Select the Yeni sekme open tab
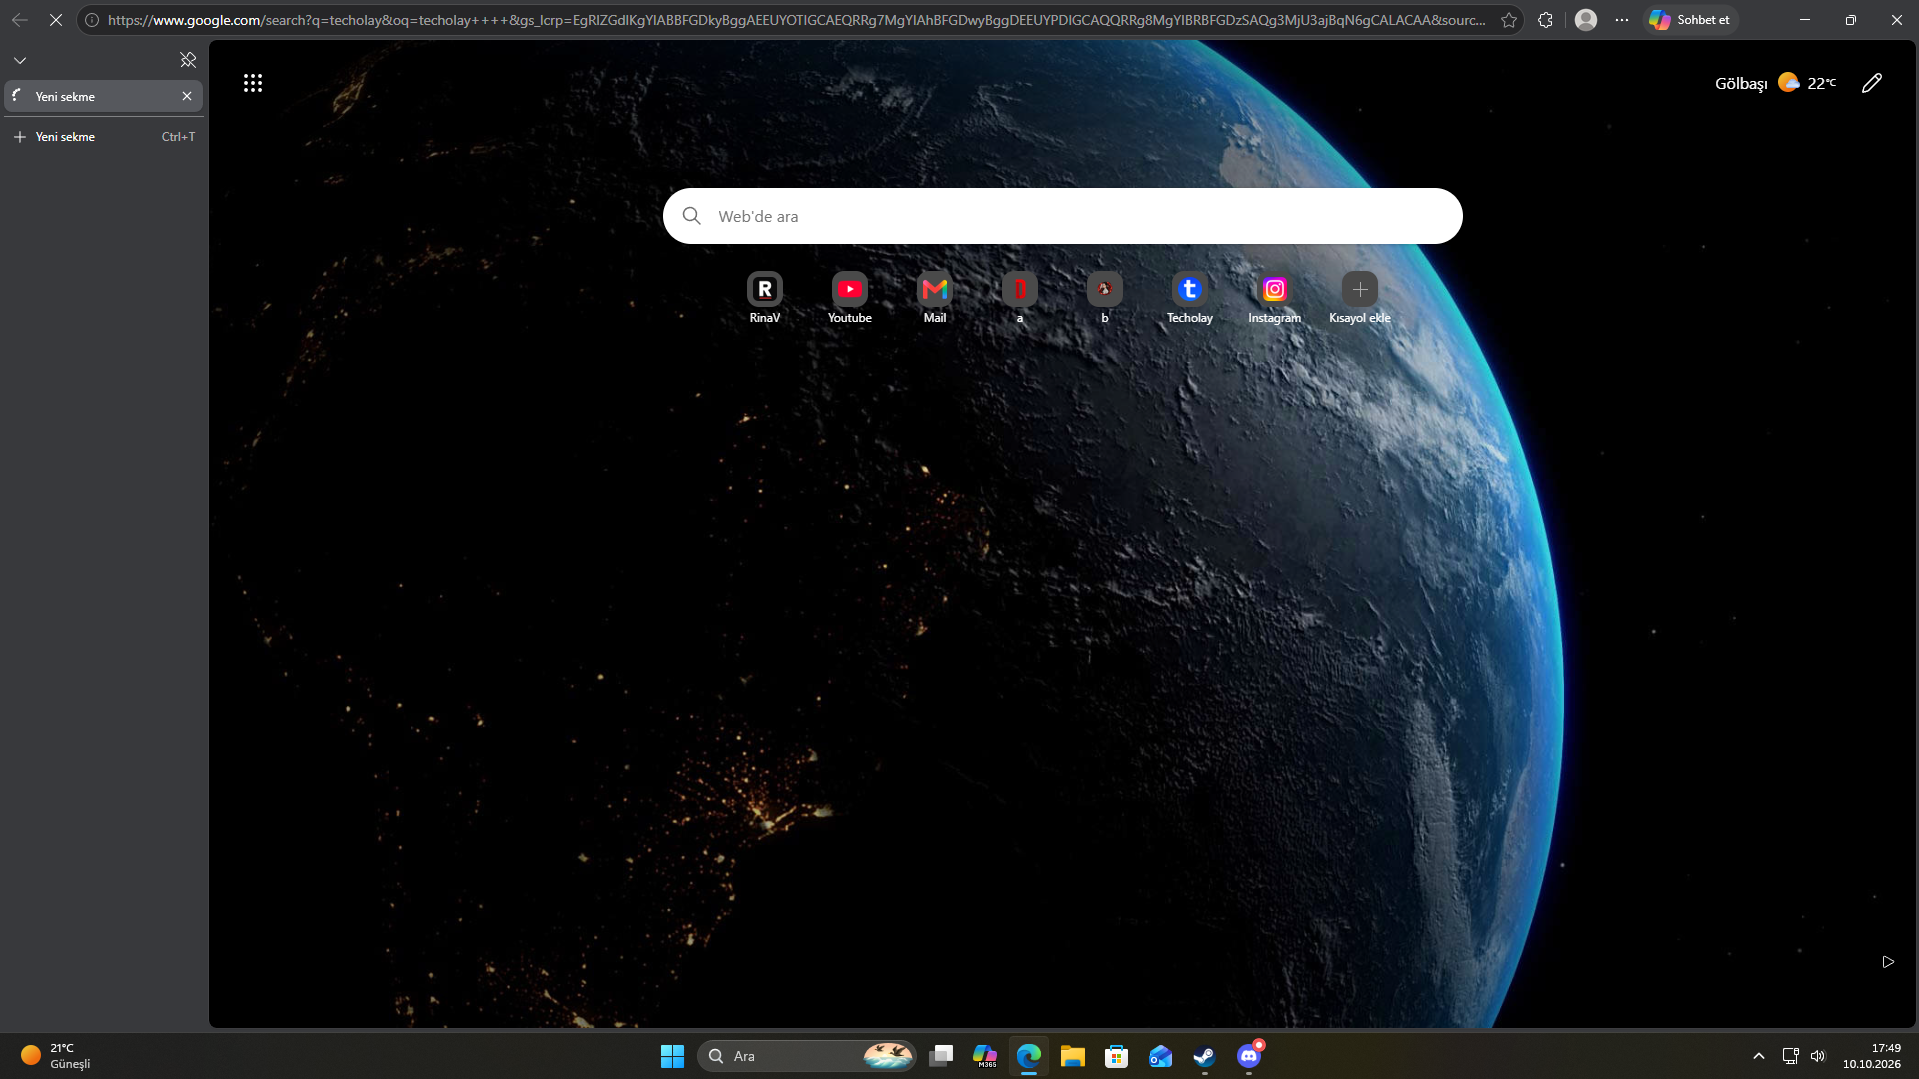The width and height of the screenshot is (1919, 1079). pyautogui.click(x=104, y=96)
